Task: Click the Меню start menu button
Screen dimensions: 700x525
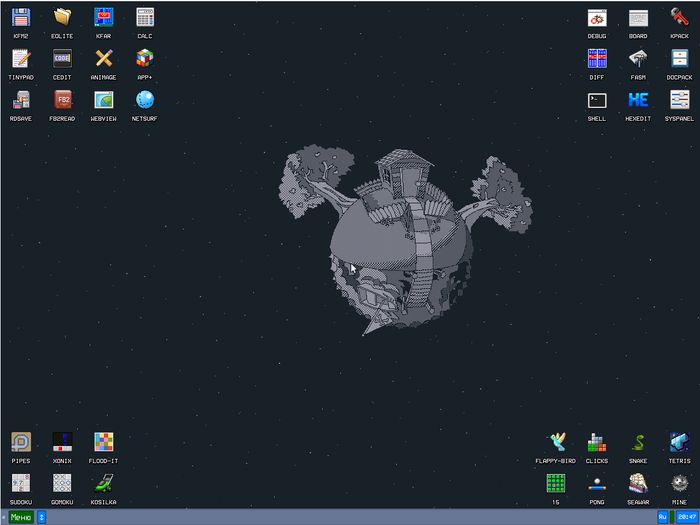Action: click(x=20, y=517)
